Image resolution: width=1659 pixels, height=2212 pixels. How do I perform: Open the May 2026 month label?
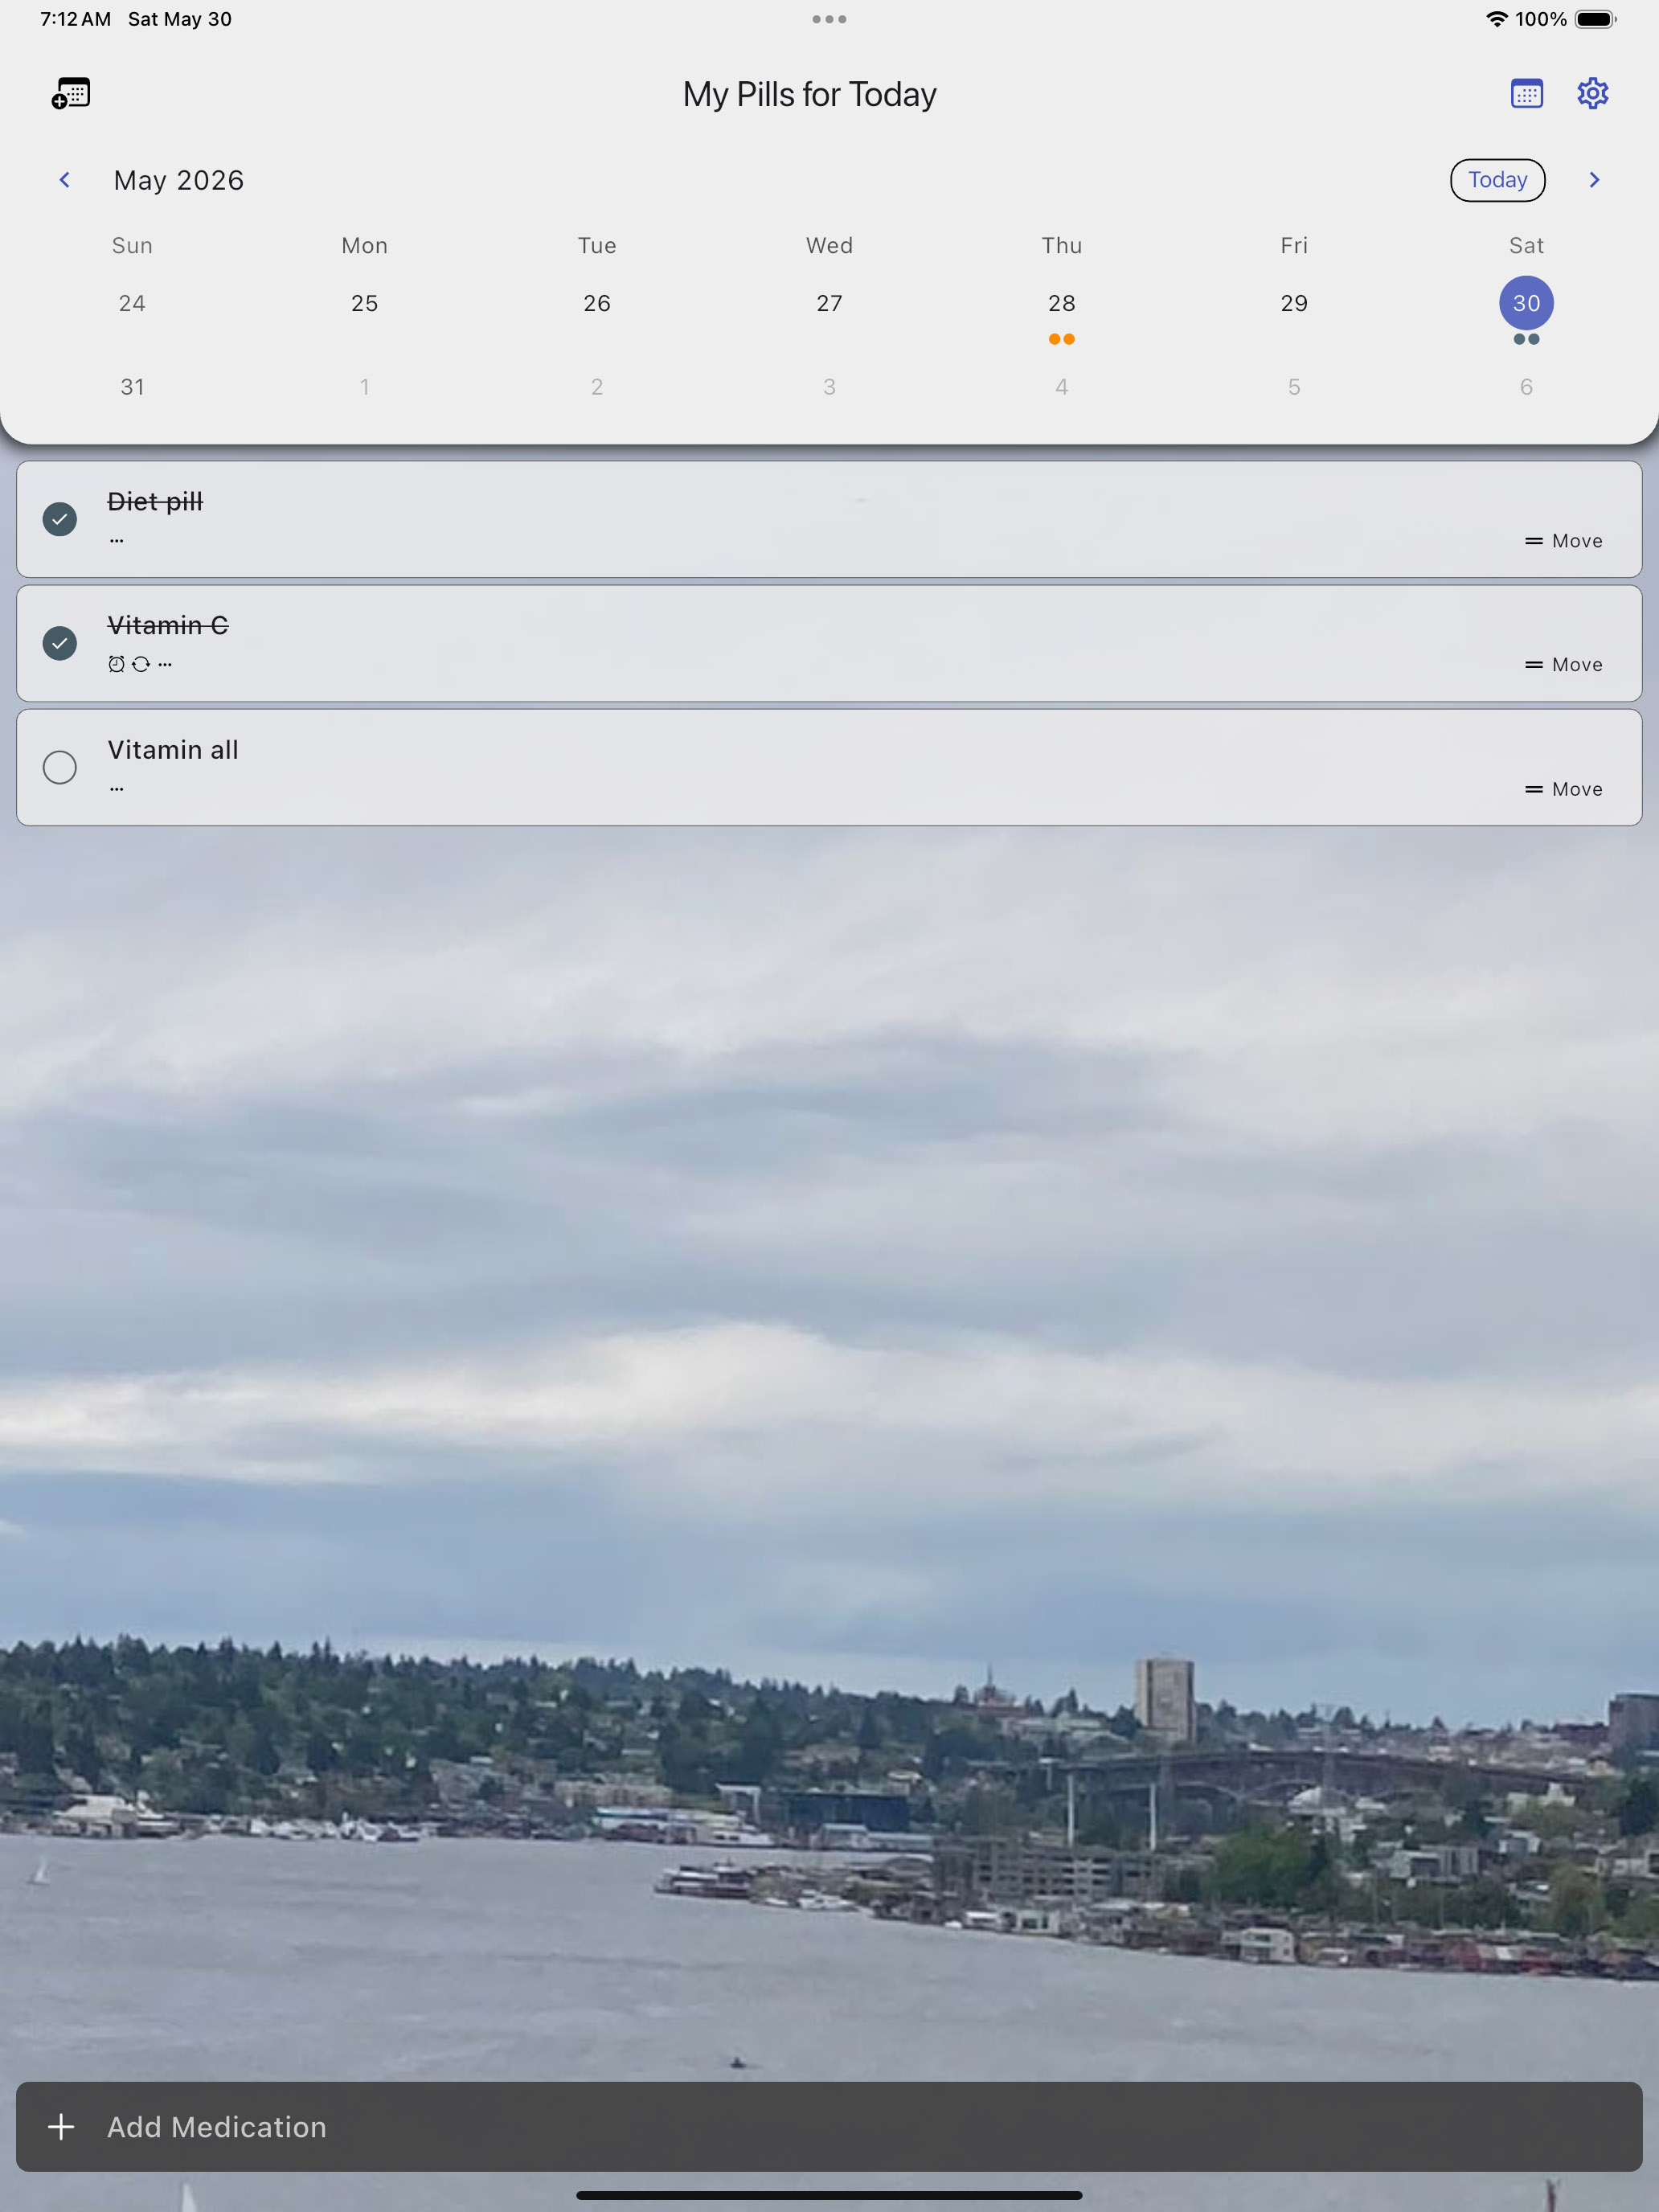(x=179, y=180)
